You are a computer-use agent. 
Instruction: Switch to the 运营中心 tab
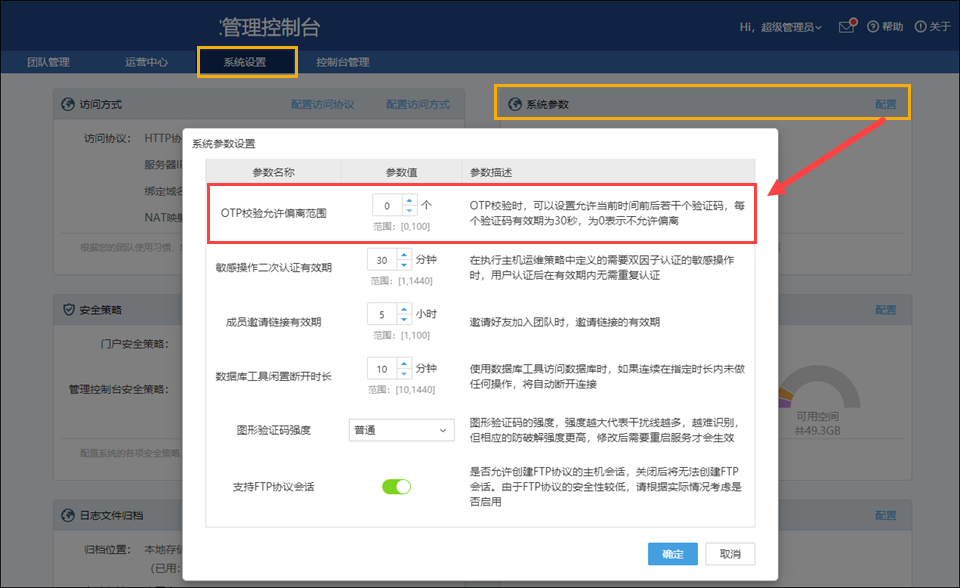click(x=146, y=62)
